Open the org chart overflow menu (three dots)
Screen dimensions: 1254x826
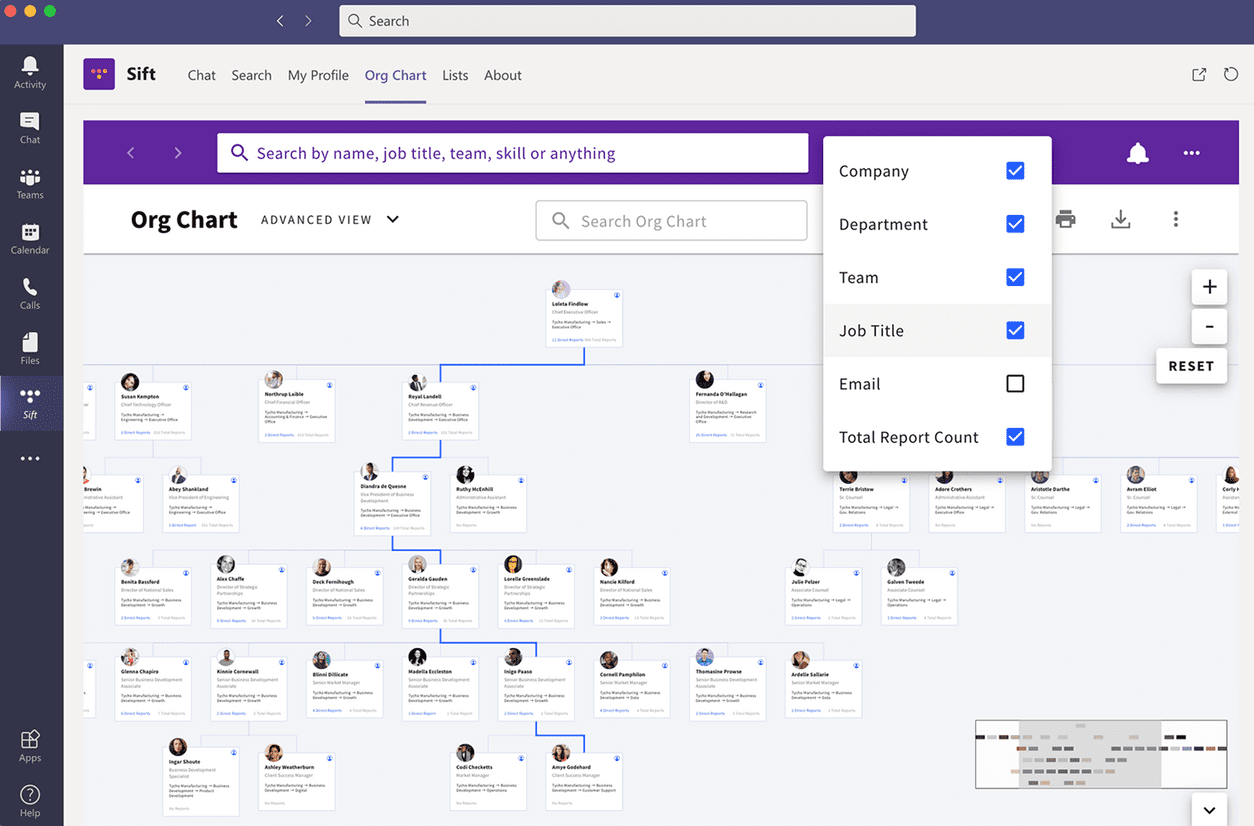(x=1176, y=219)
